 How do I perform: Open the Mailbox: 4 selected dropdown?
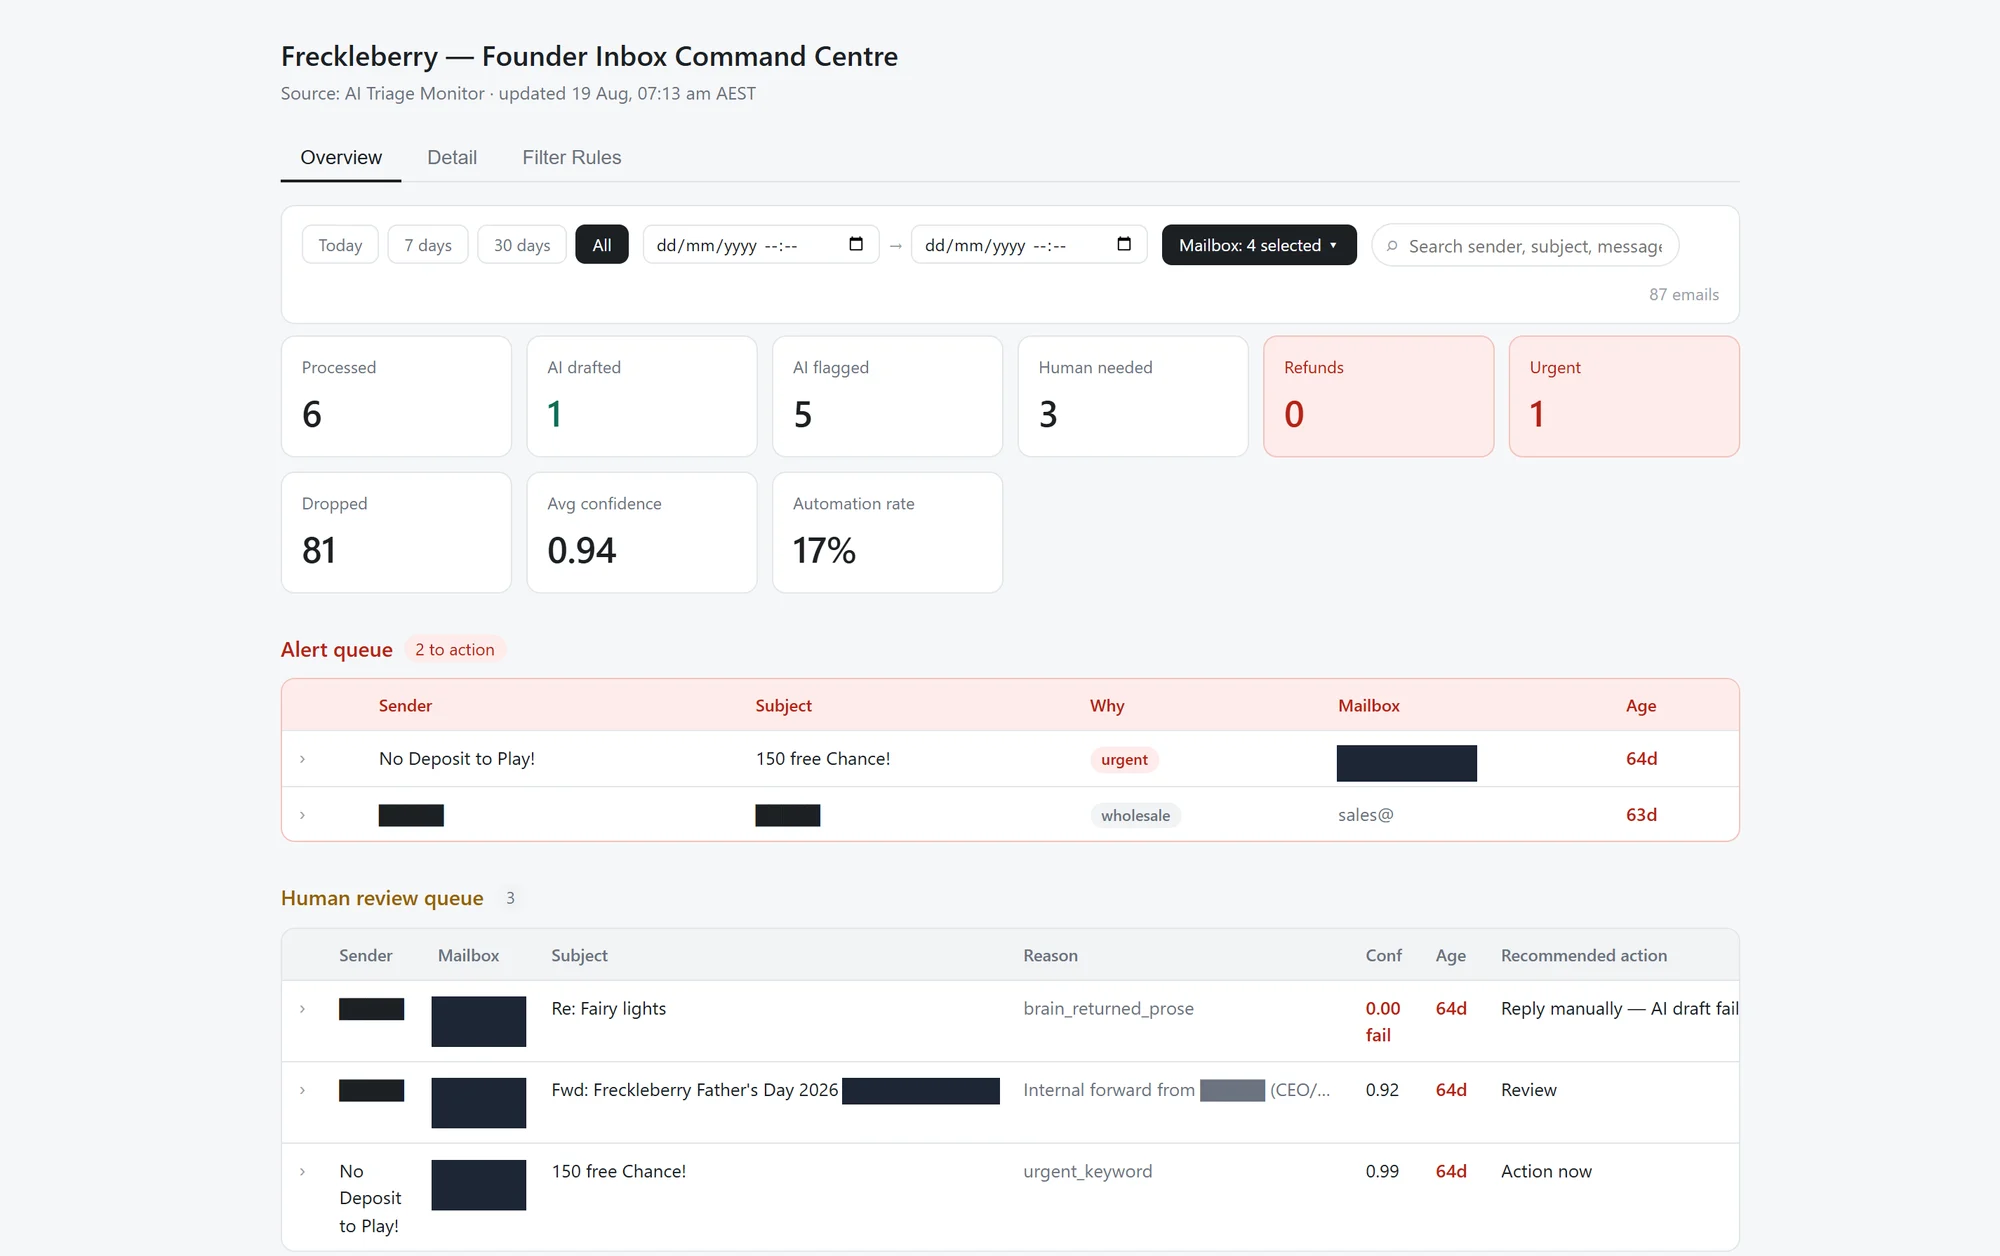coord(1258,245)
